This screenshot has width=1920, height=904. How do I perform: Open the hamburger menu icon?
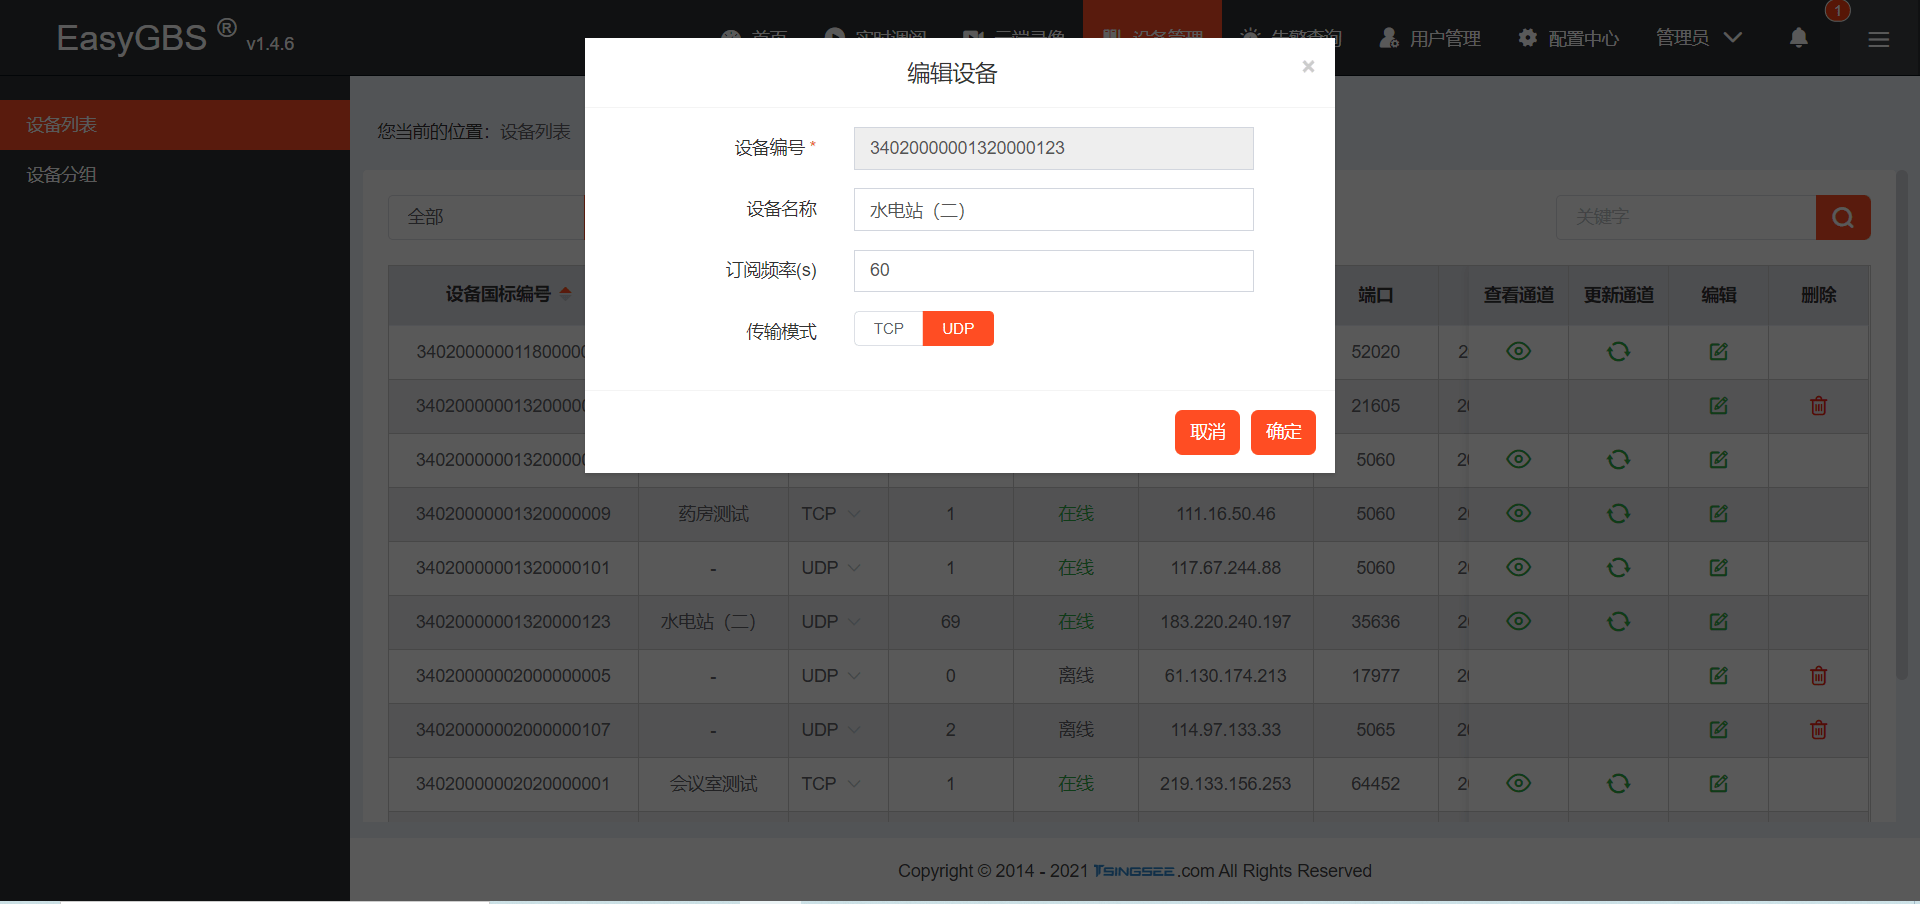click(x=1878, y=39)
